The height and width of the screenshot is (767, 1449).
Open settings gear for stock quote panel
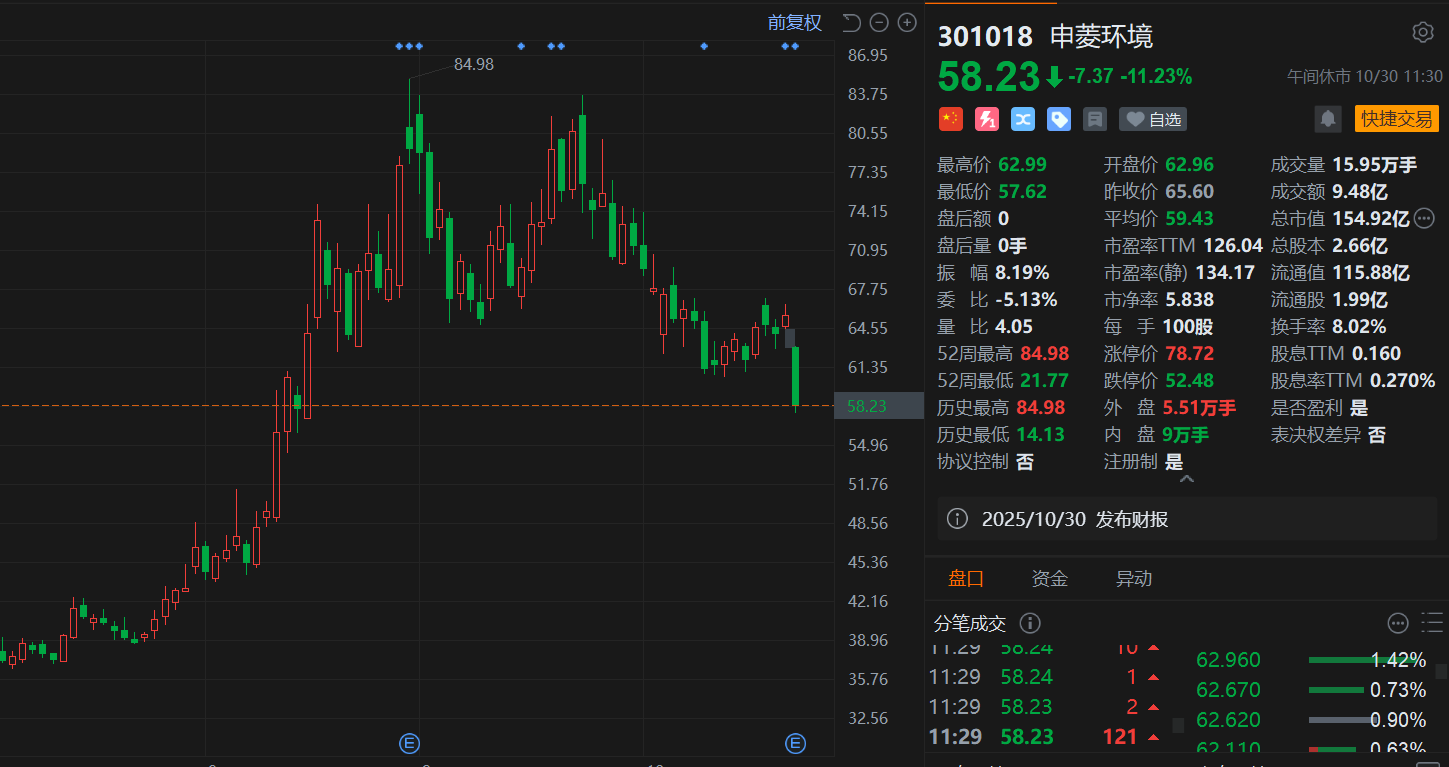click(1422, 32)
